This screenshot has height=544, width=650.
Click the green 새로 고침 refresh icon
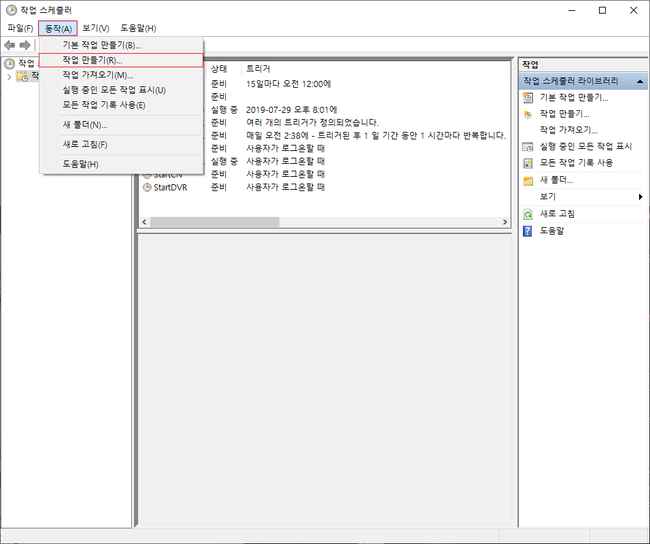pyautogui.click(x=528, y=214)
